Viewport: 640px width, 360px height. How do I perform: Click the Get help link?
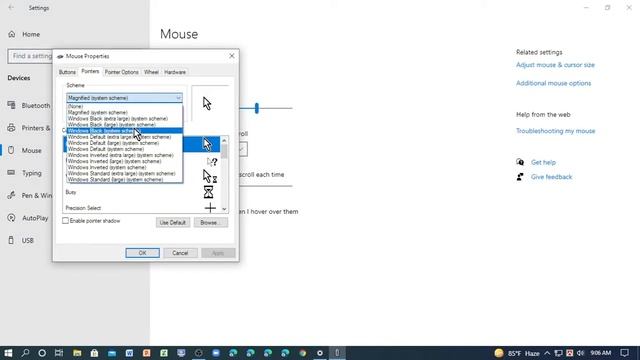click(543, 162)
